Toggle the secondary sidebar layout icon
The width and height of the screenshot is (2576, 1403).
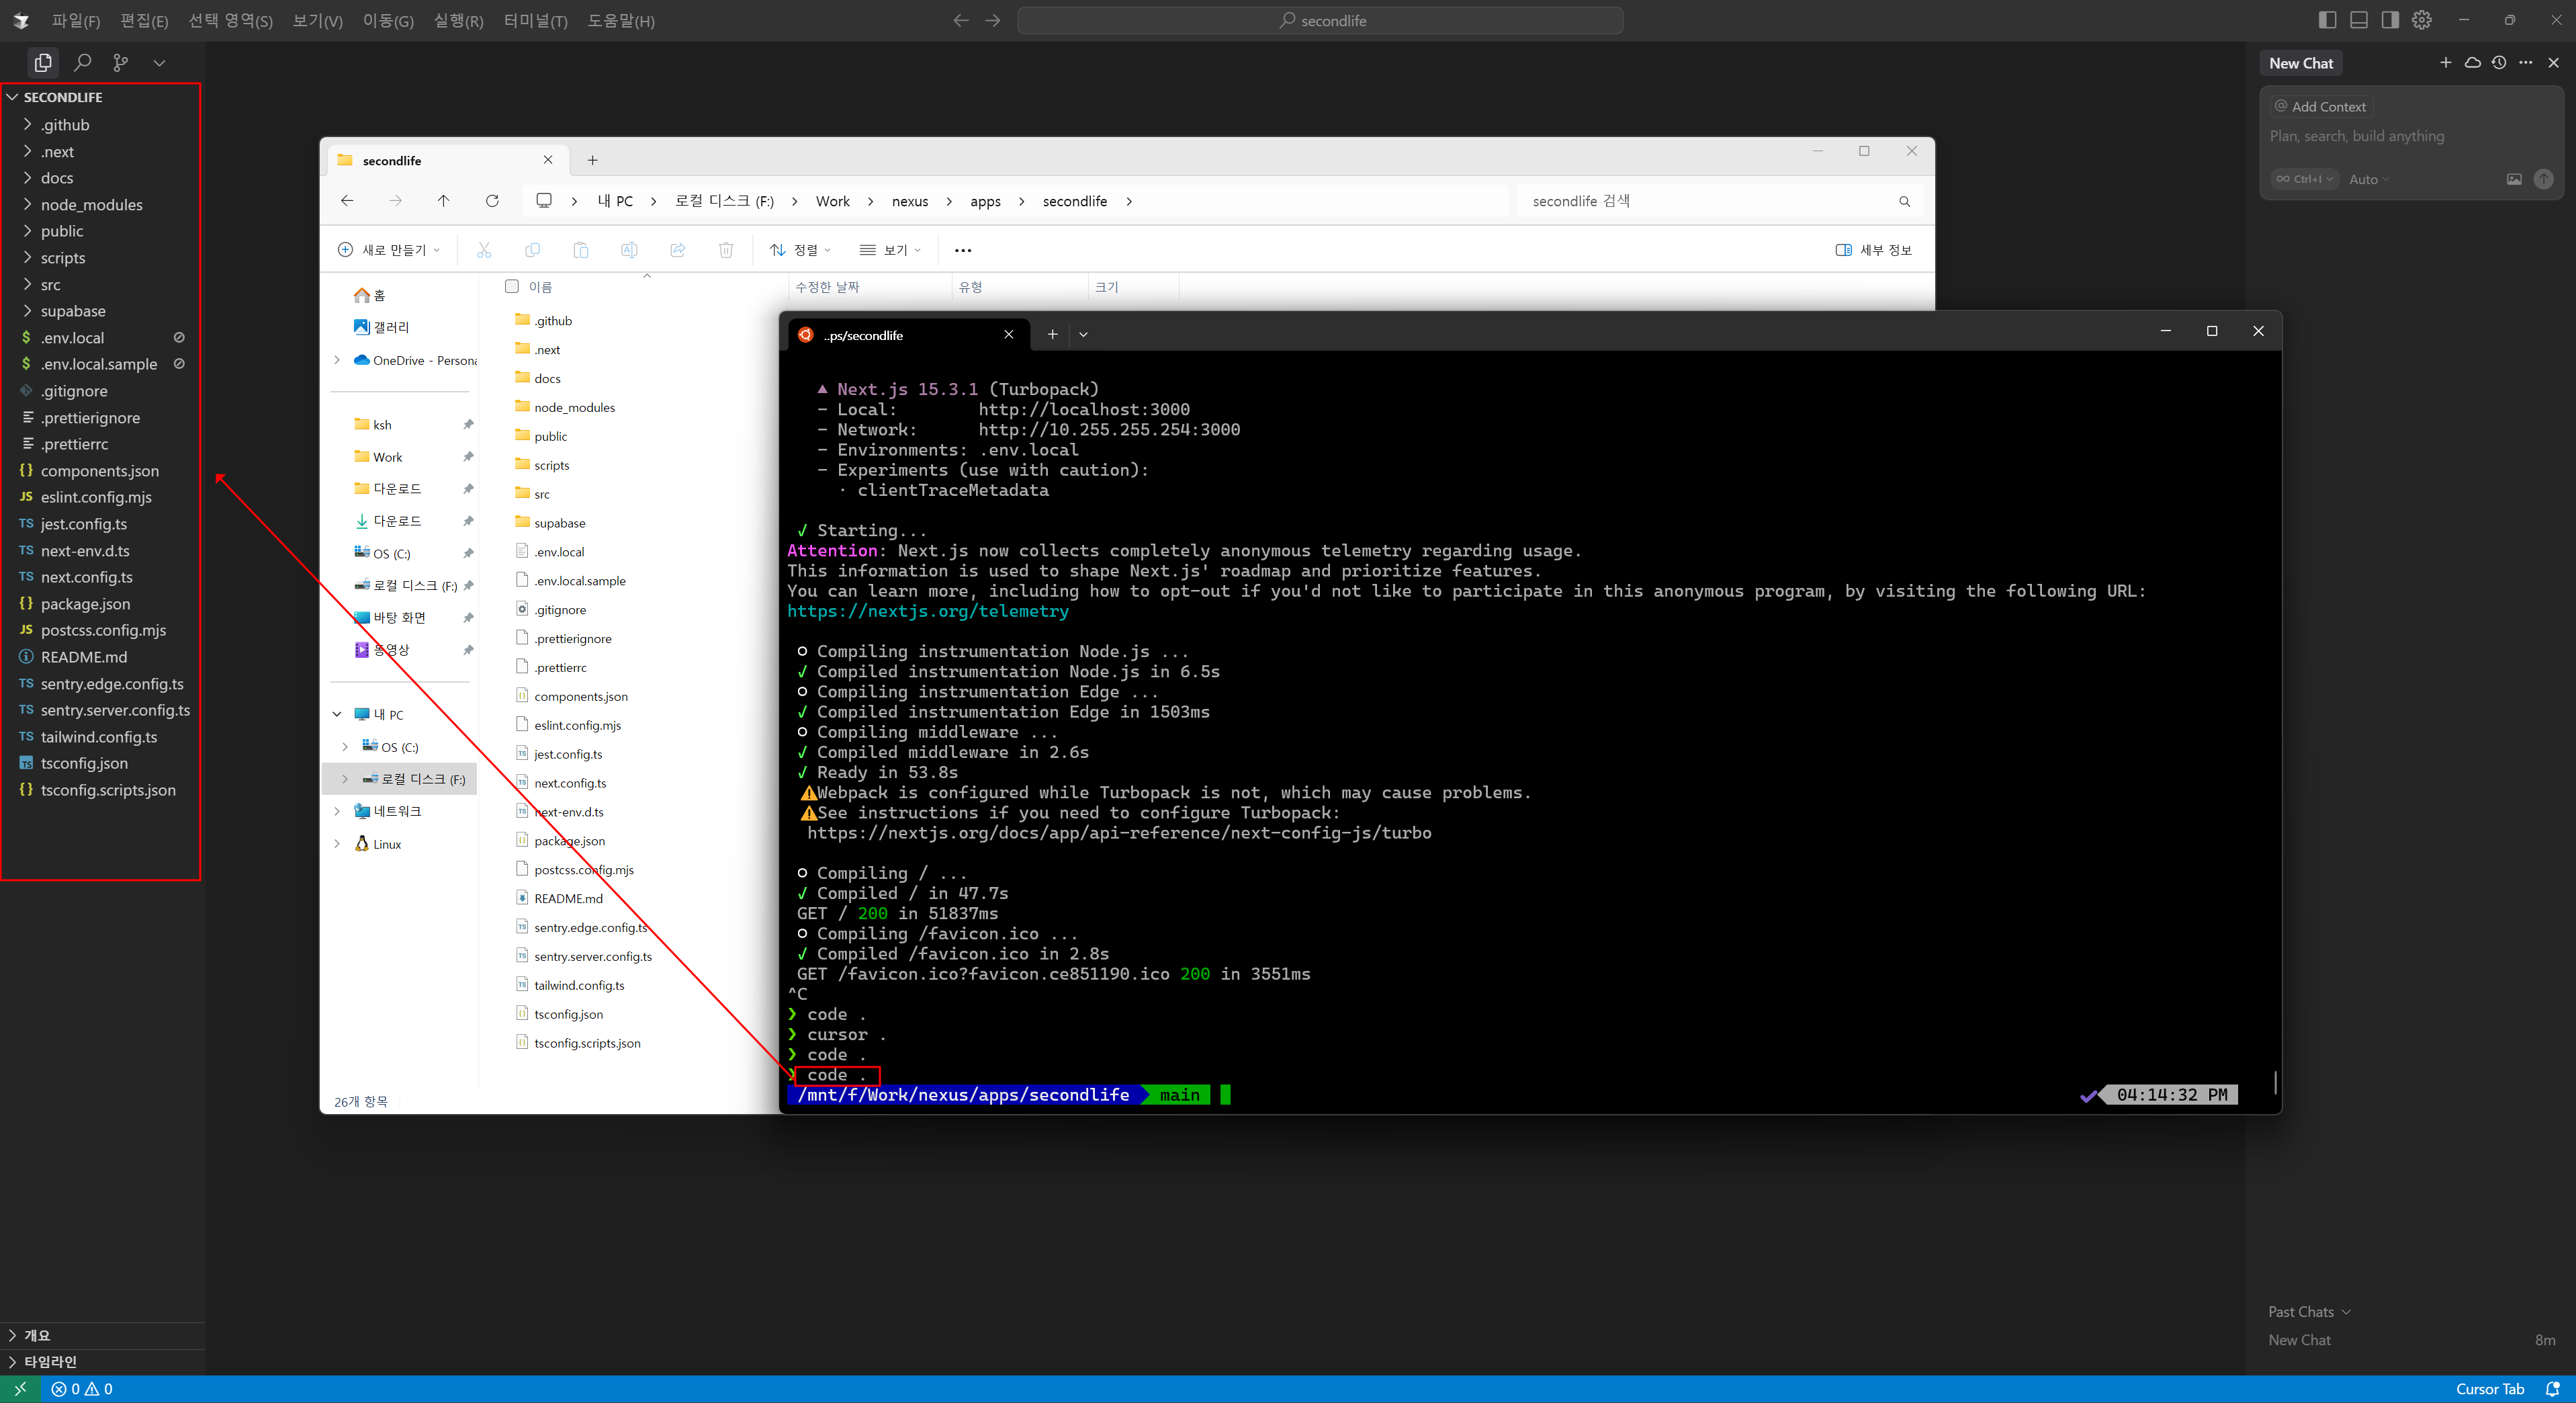tap(2389, 20)
